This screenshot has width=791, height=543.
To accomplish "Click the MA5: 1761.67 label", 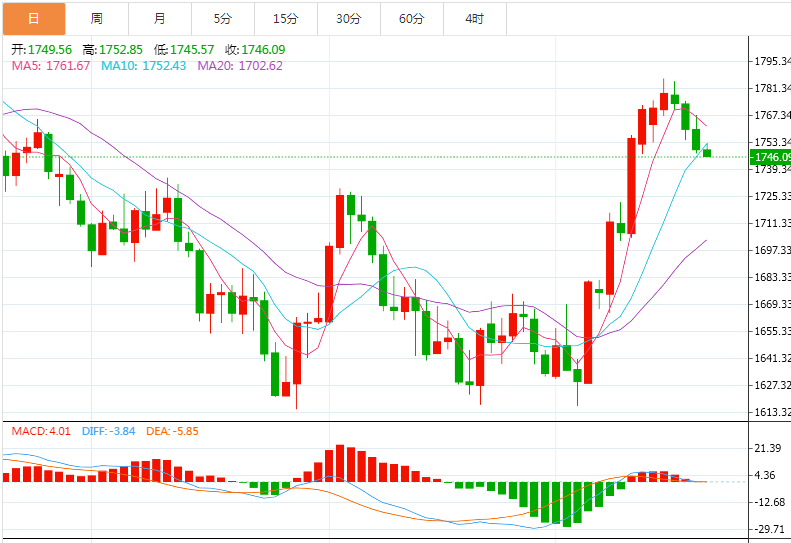I will click(51, 66).
